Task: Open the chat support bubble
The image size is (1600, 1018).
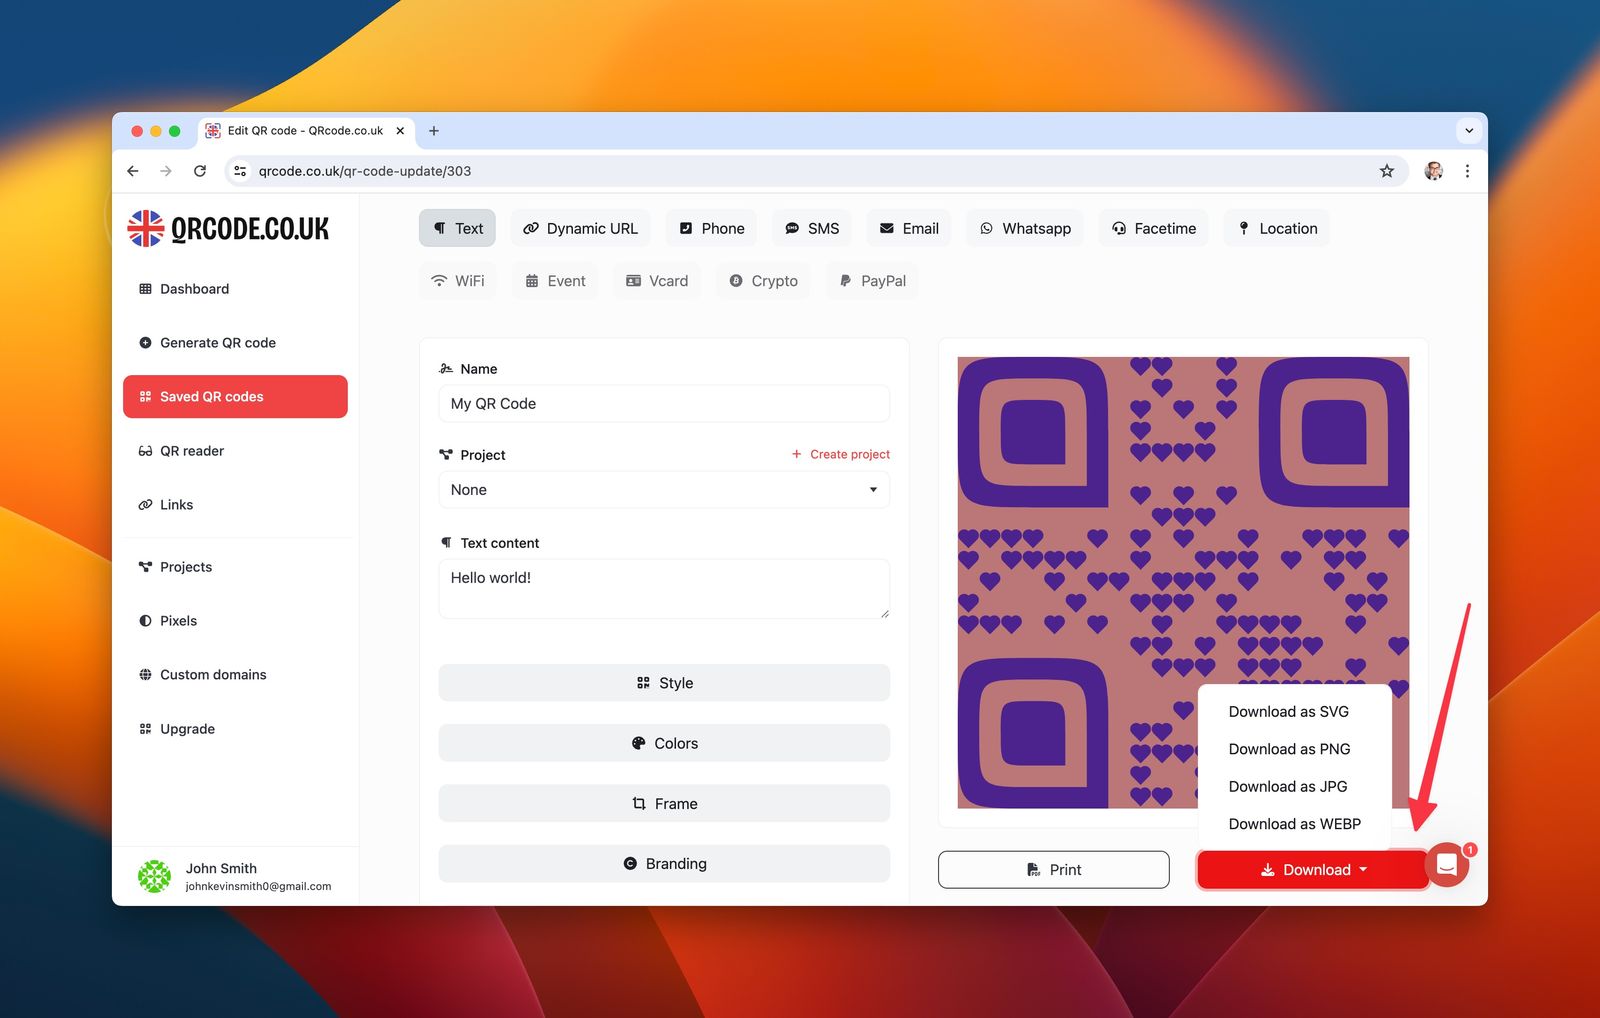Action: pyautogui.click(x=1447, y=865)
